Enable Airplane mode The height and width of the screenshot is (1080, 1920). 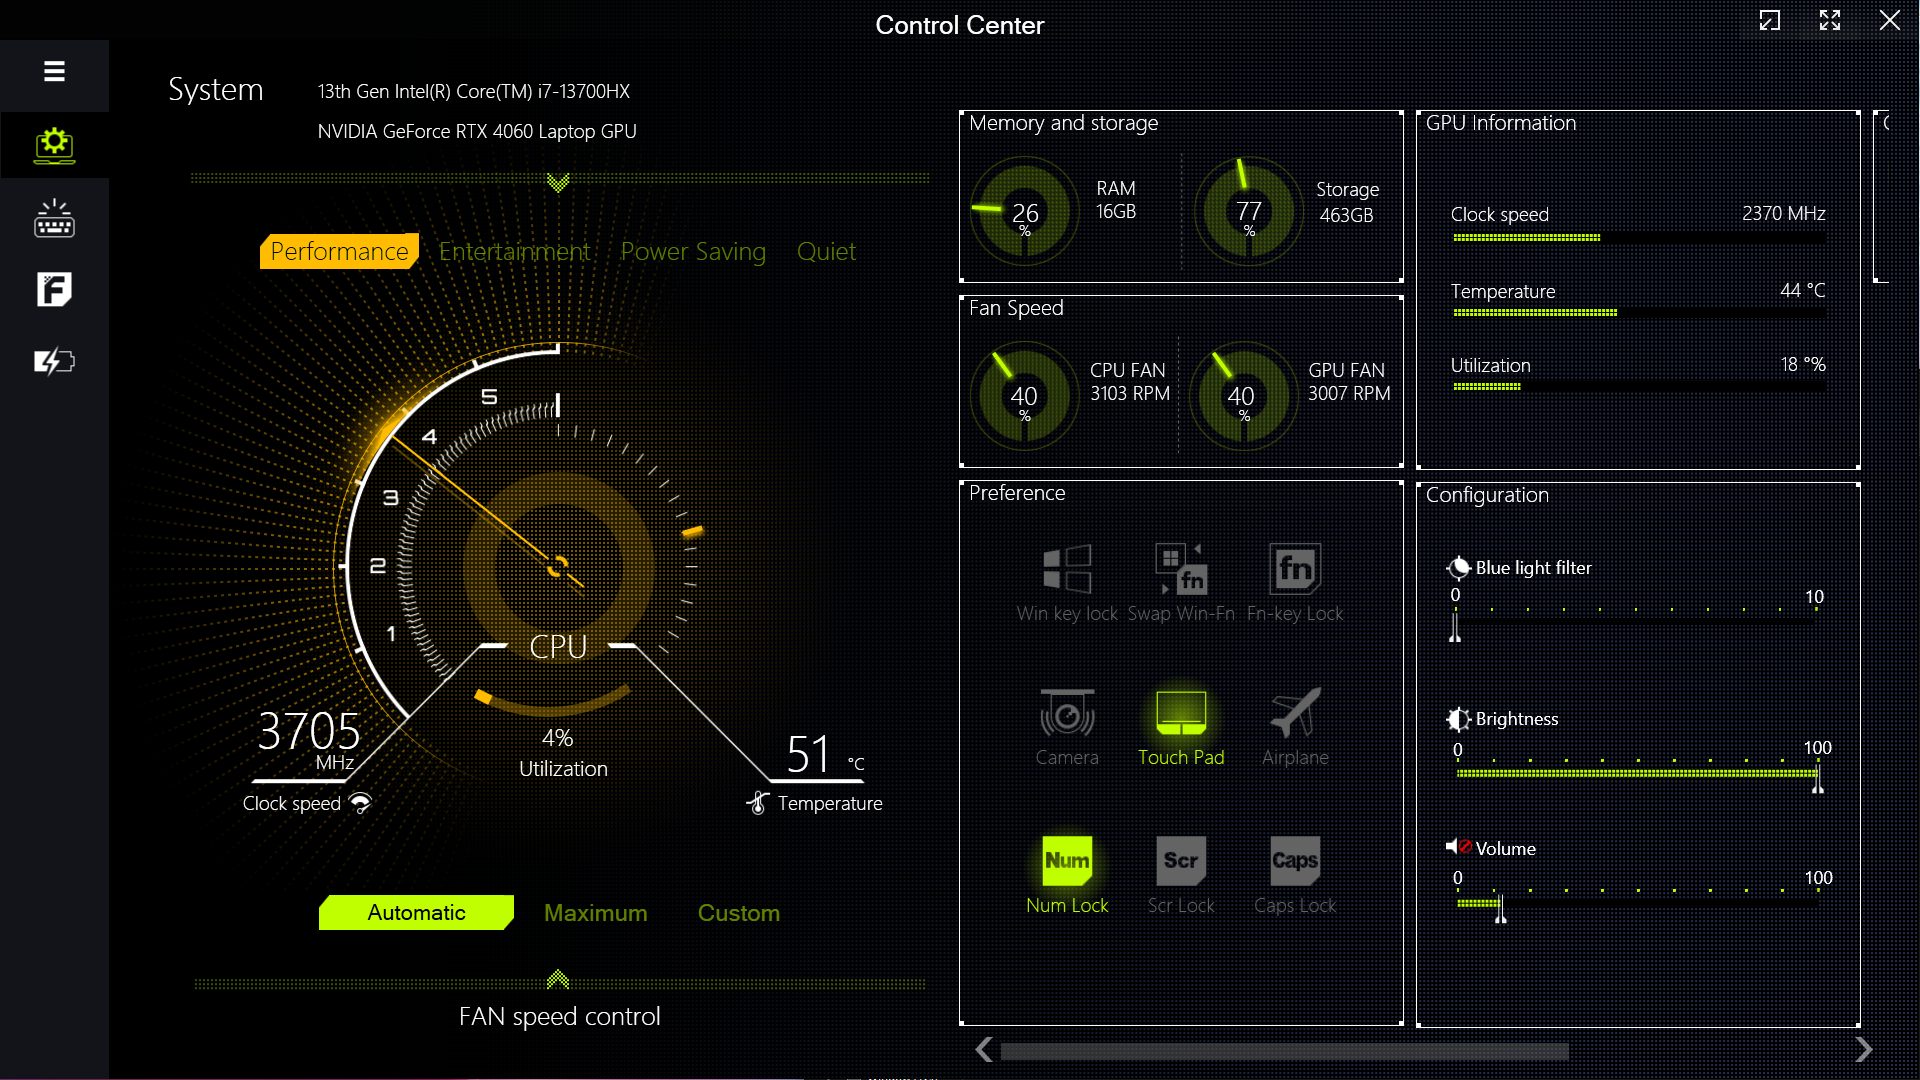(1294, 714)
